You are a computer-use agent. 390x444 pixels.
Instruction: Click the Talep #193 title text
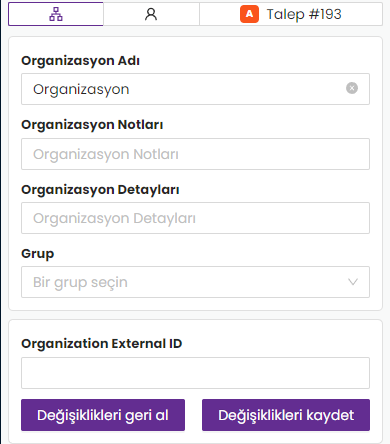304,14
